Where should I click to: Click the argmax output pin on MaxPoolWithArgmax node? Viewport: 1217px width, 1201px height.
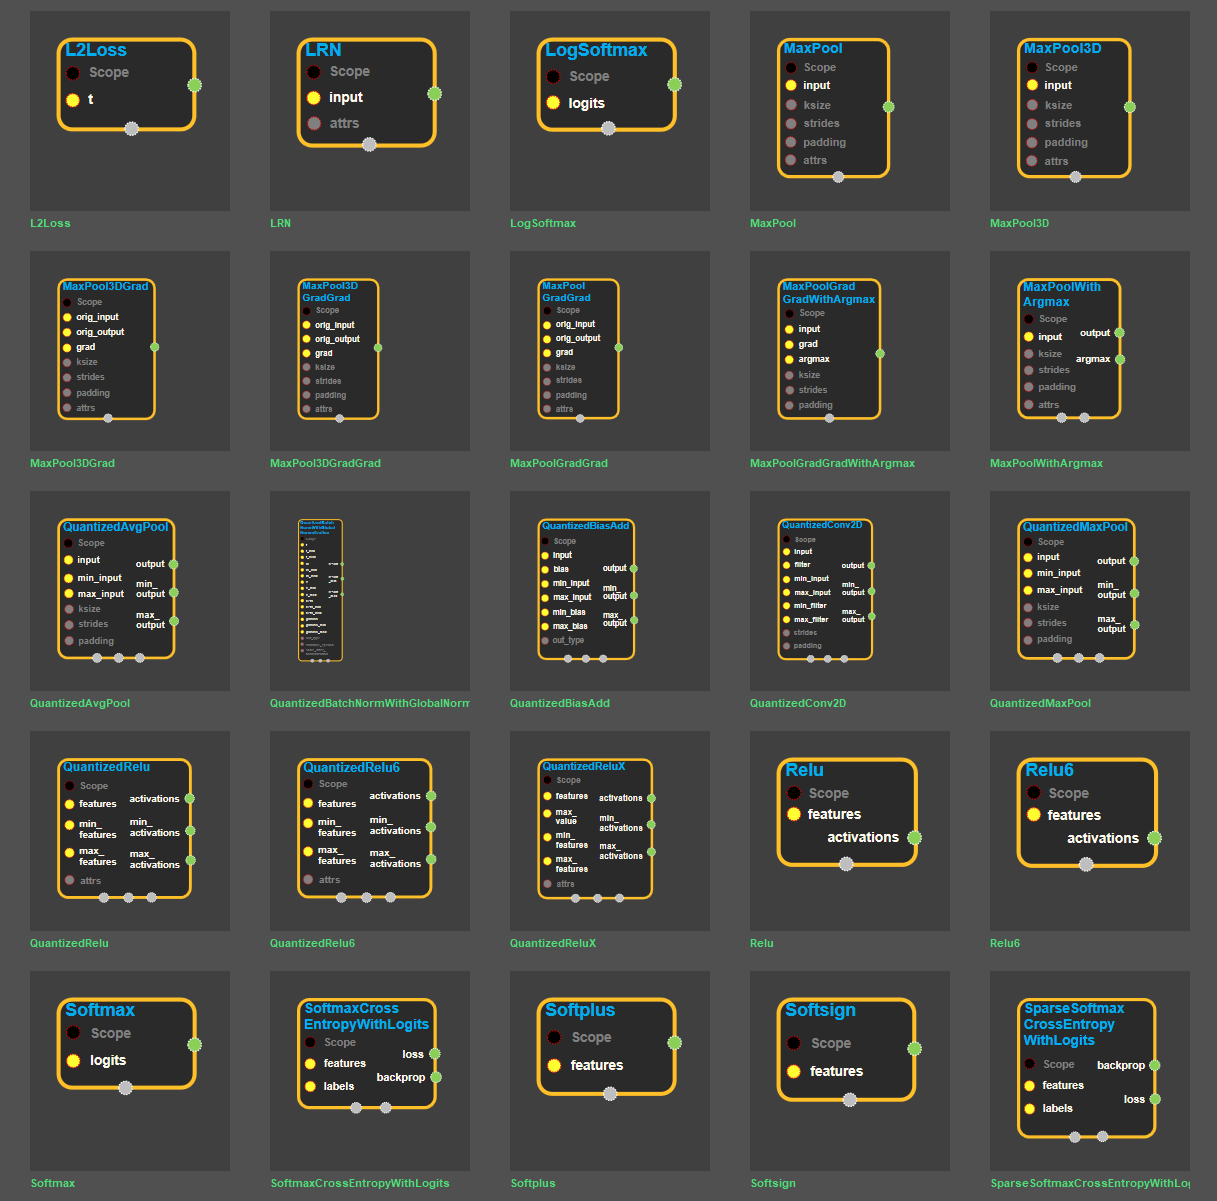[1119, 359]
